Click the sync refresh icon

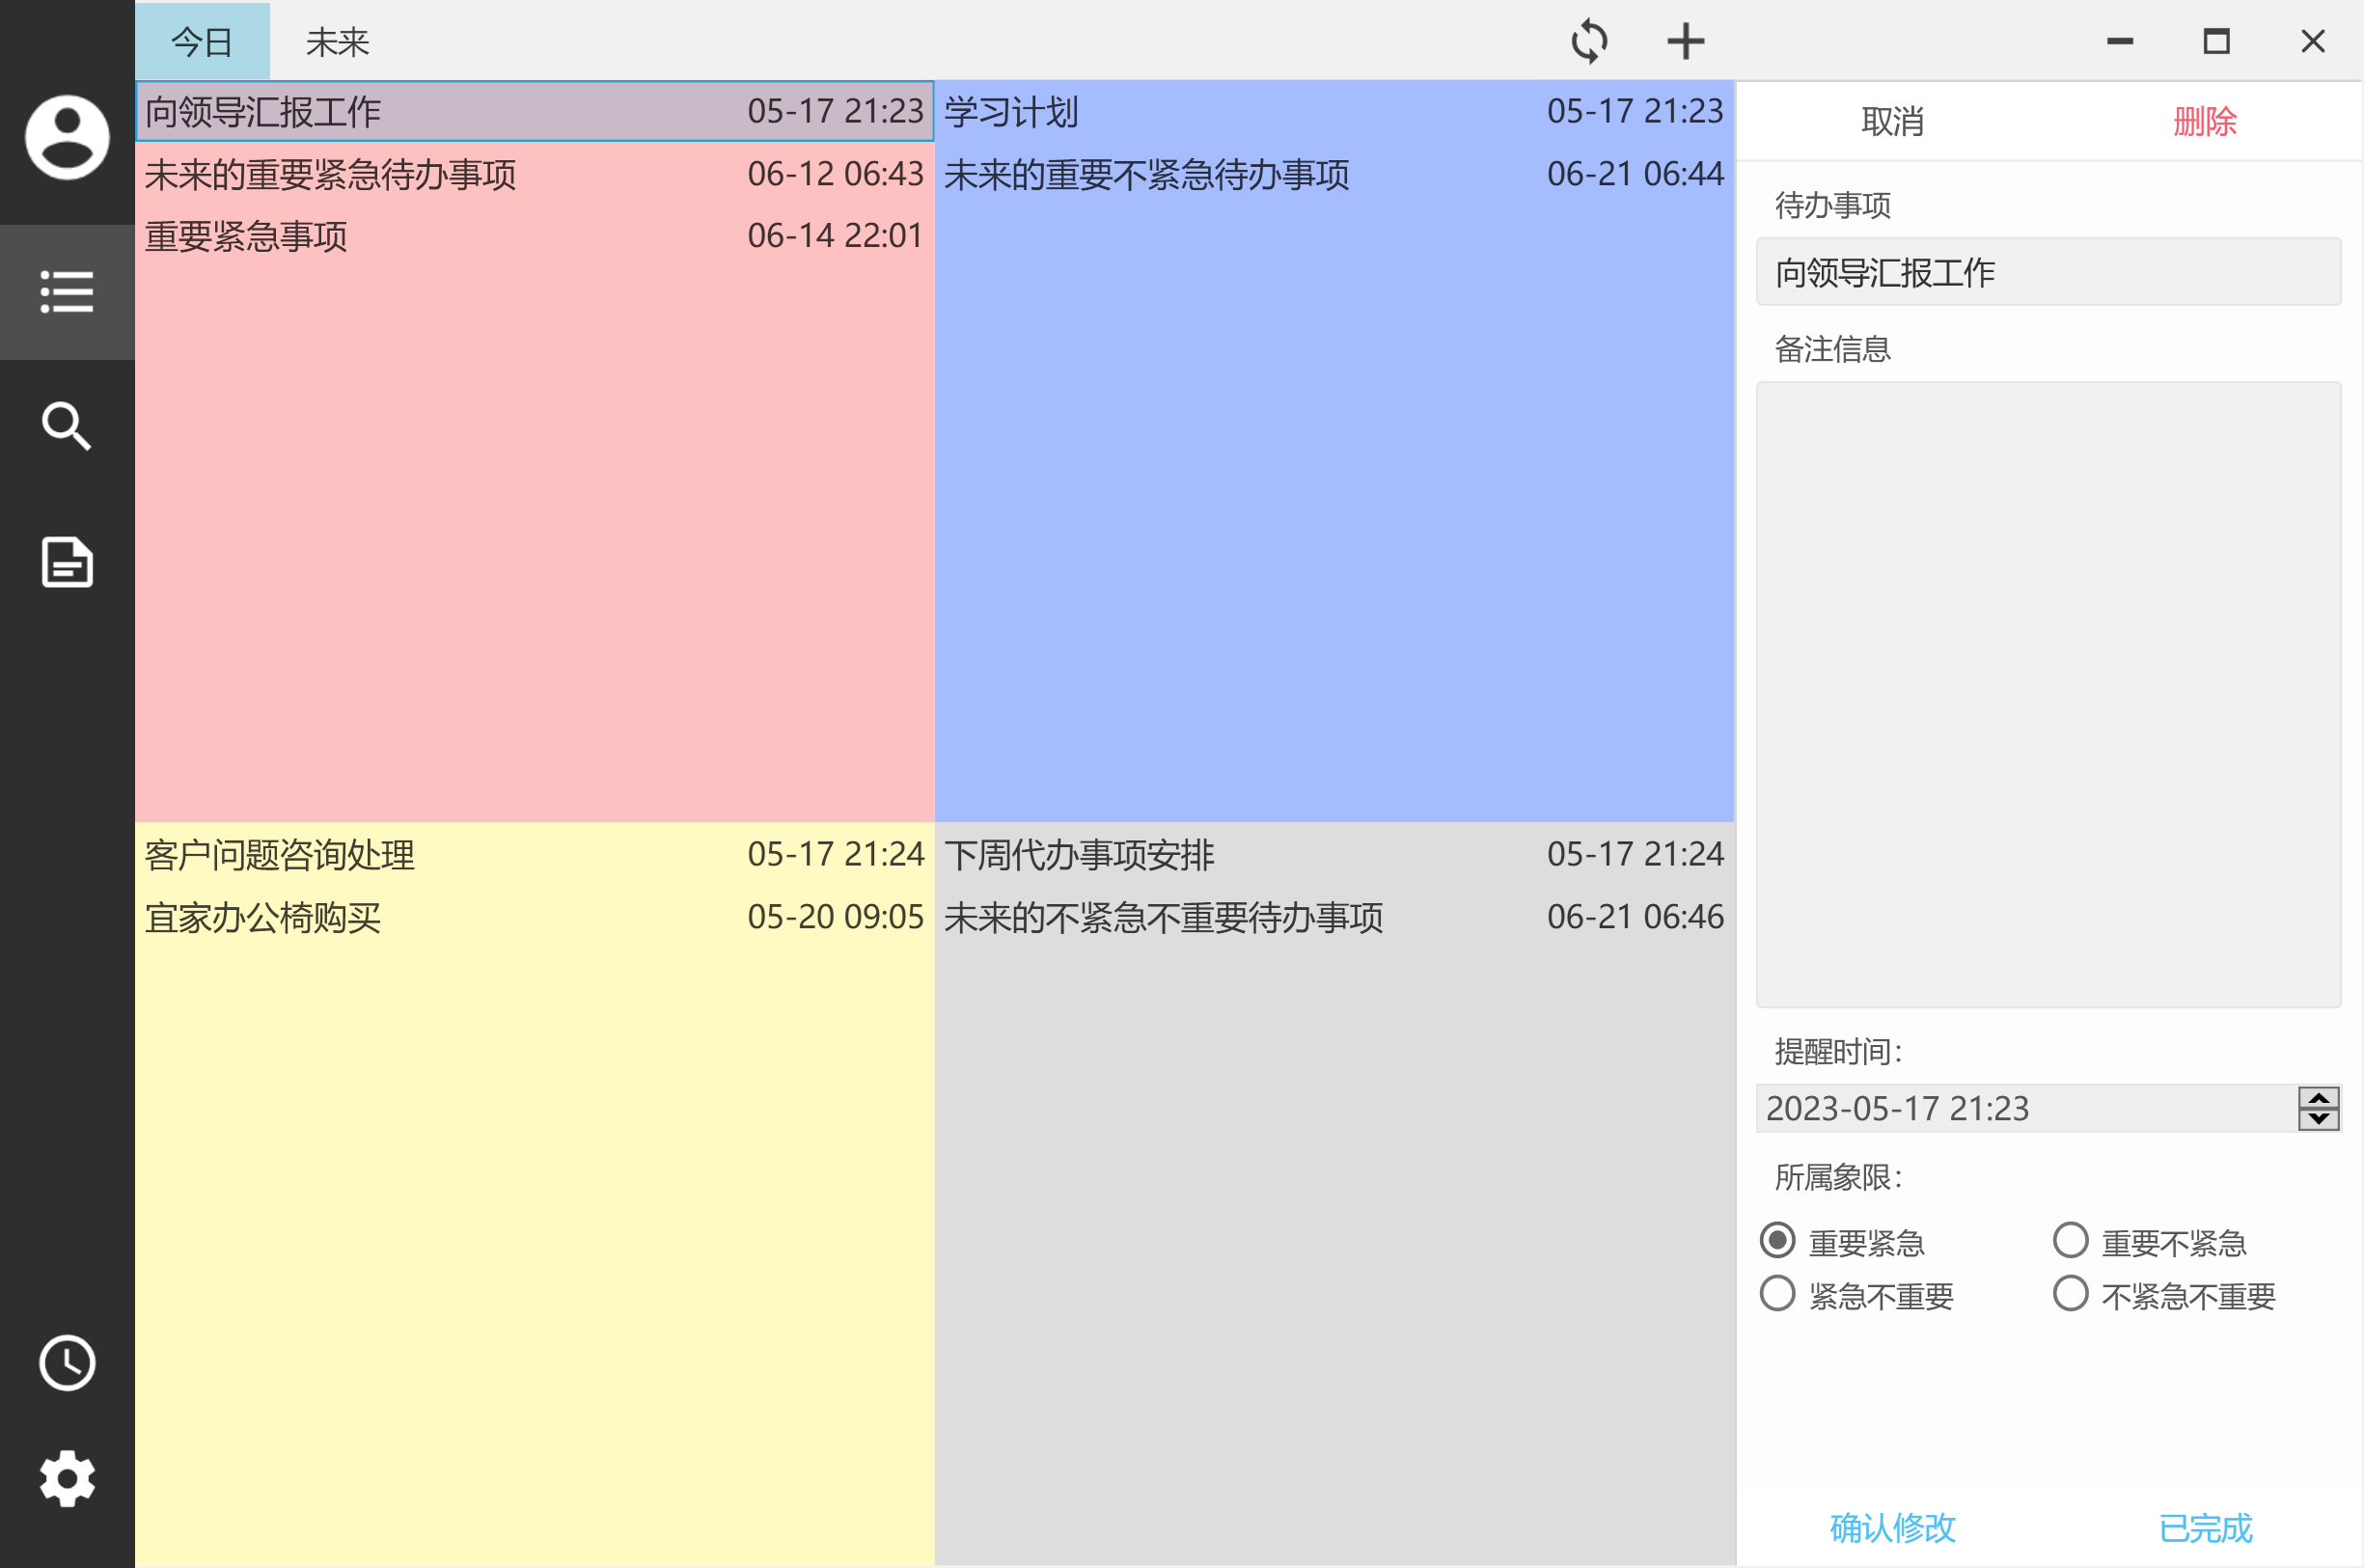(1588, 42)
